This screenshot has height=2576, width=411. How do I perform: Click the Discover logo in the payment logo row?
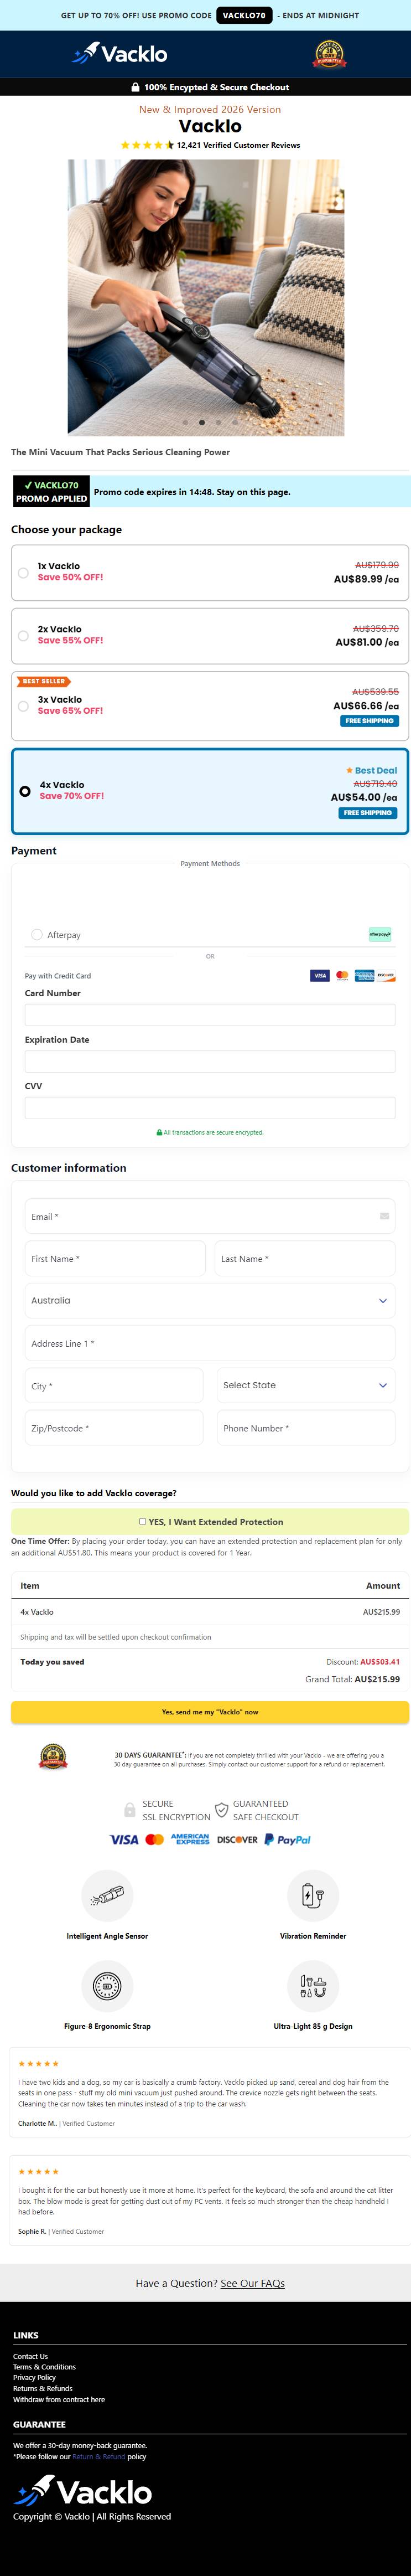[x=237, y=1839]
